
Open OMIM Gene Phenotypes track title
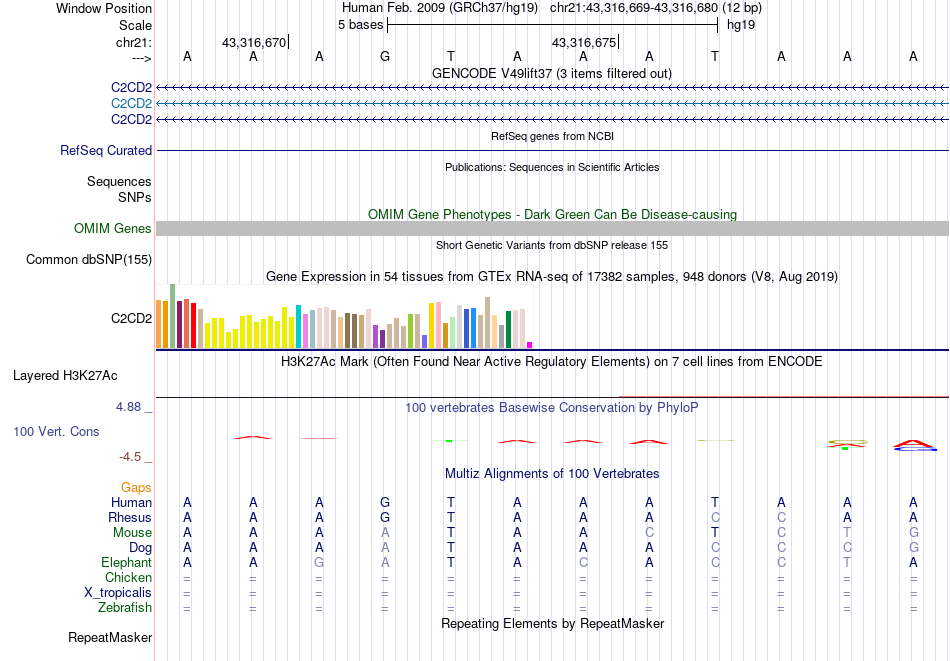[552, 214]
